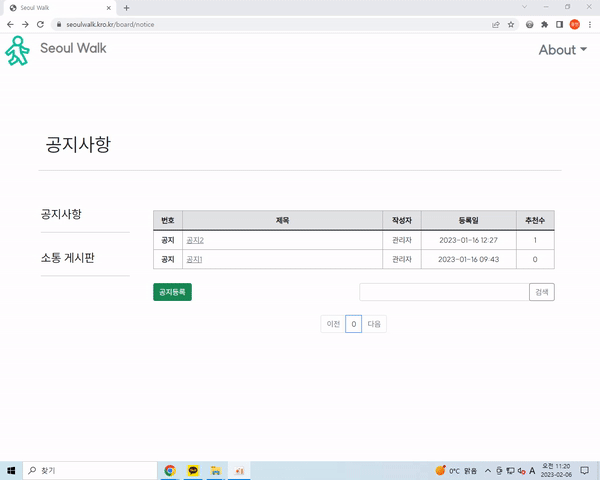Click the date 2023-01-16 12:27 cell
The image size is (600, 480).
[x=468, y=240]
